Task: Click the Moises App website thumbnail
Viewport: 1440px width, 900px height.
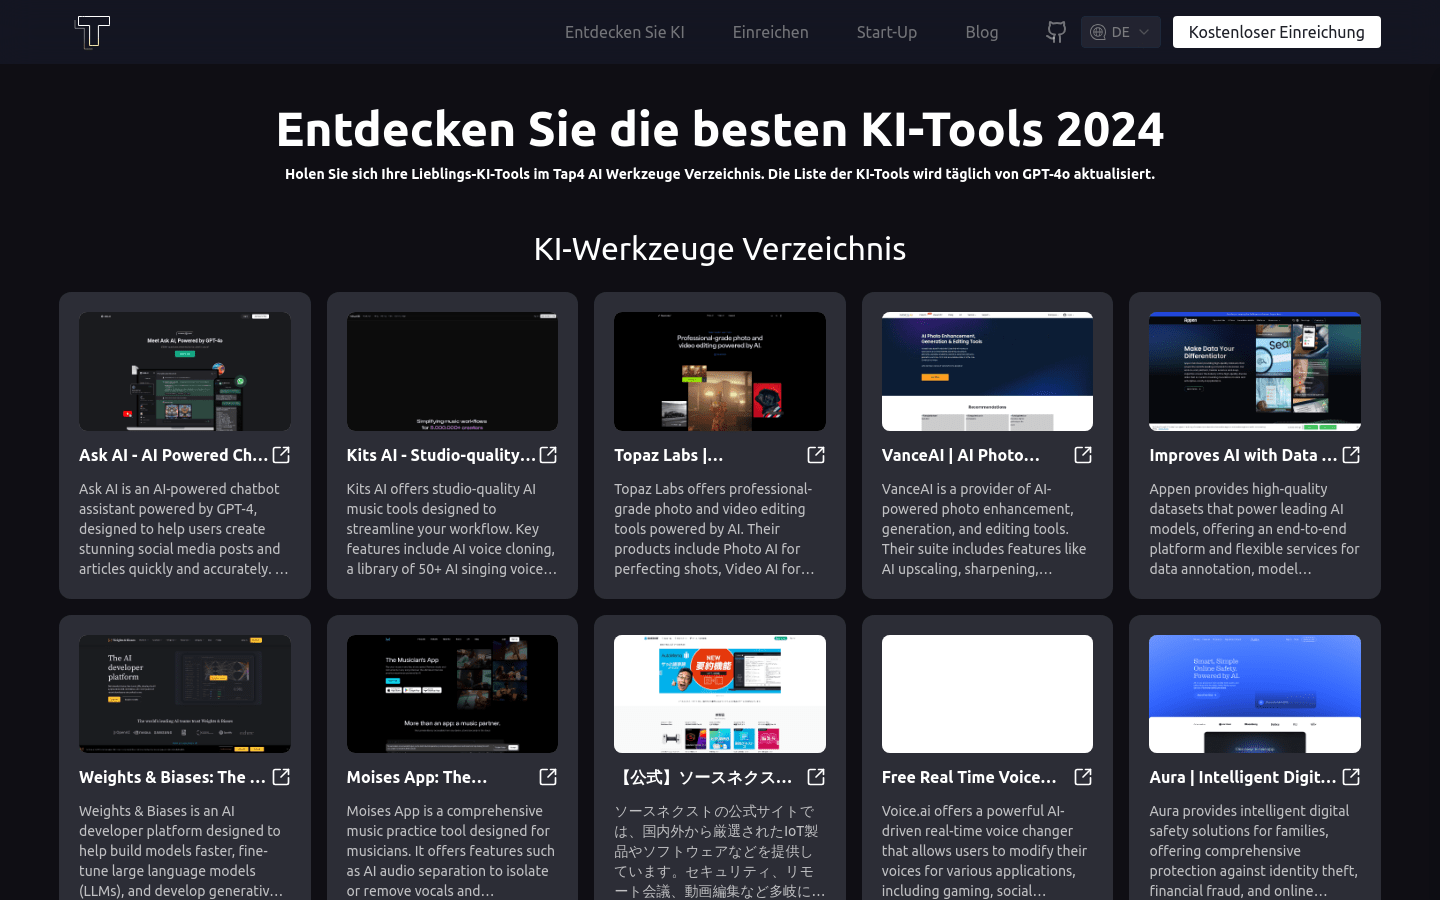Action: pos(452,694)
